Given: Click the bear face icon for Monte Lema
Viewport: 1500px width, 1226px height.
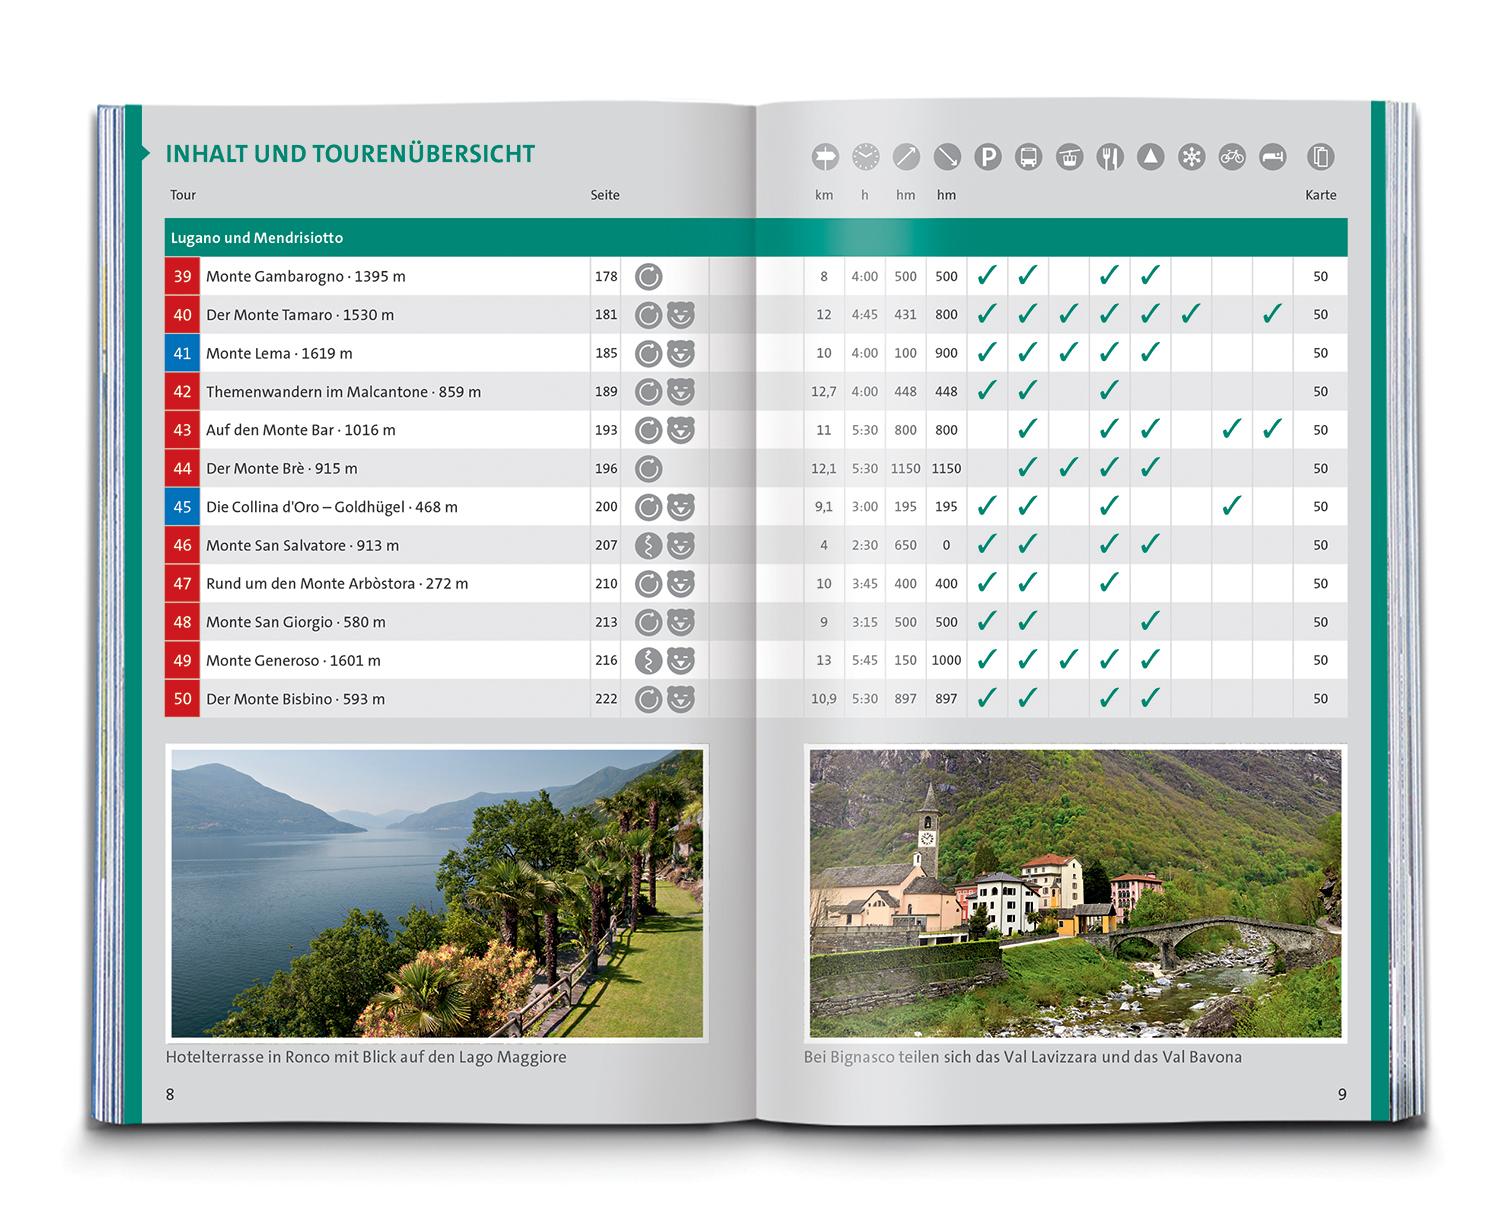Looking at the screenshot, I should (681, 354).
